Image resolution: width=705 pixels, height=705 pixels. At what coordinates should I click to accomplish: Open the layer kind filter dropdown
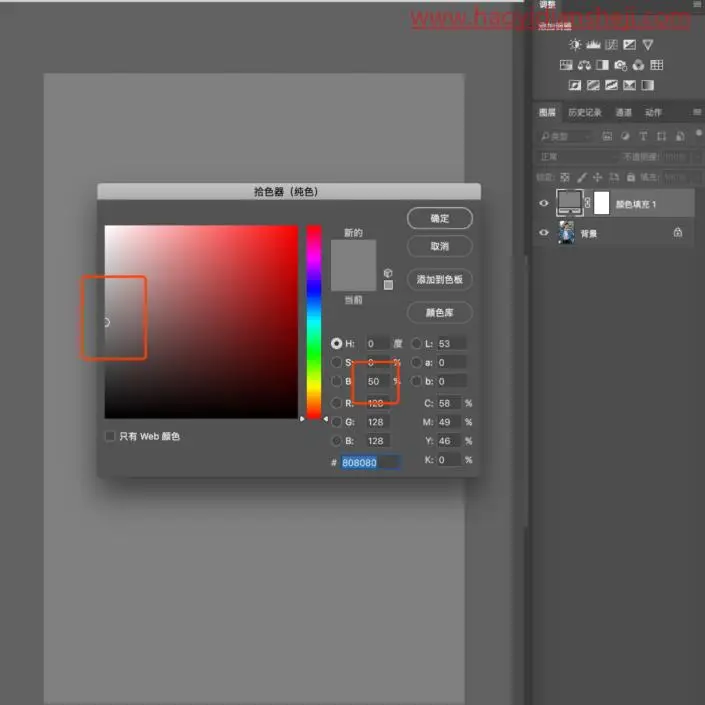pyautogui.click(x=566, y=136)
